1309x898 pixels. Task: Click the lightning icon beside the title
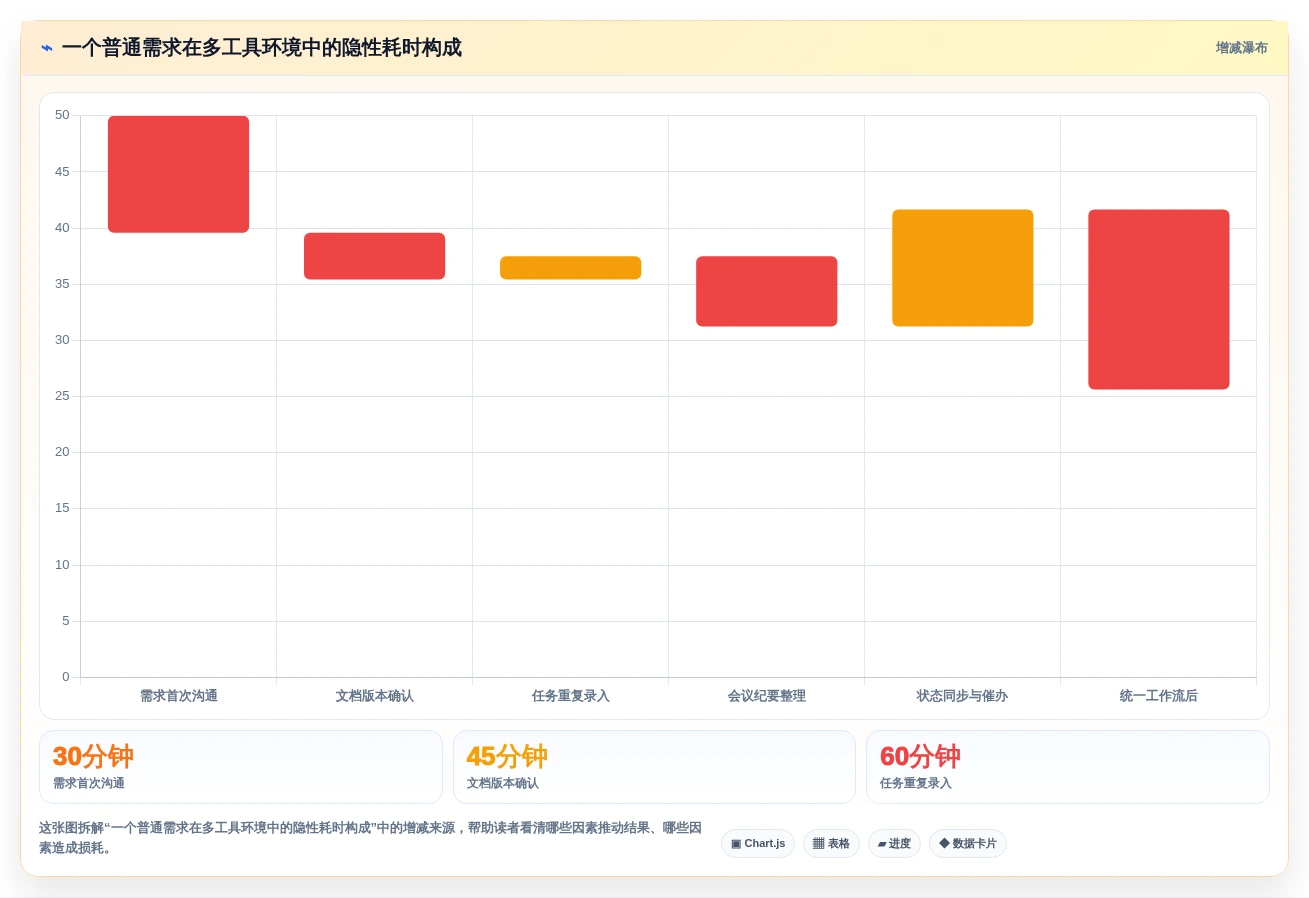(x=47, y=48)
